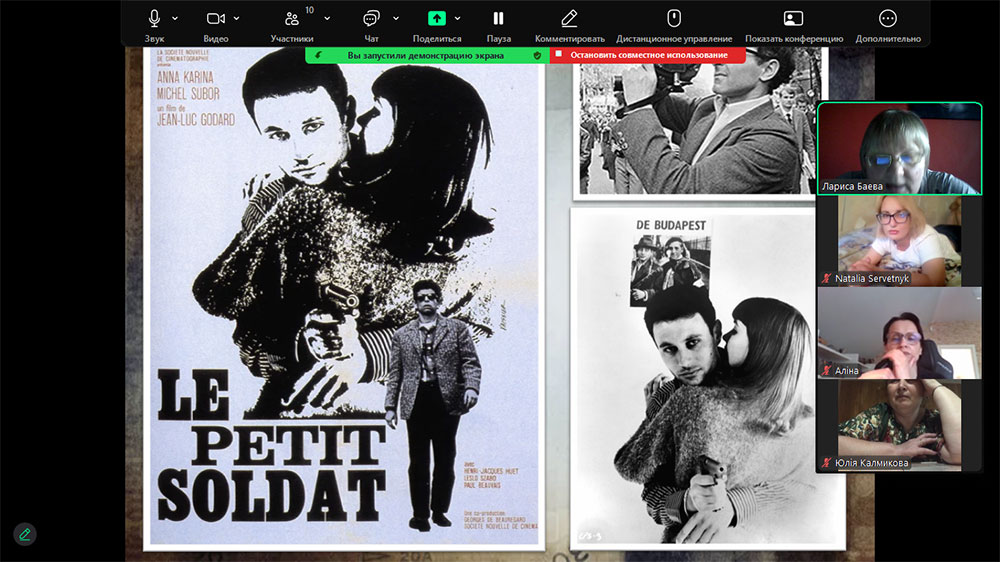Screen dimensions: 1000x562
Task: Open share options arrow beside Поделиться
Action: coord(457,18)
